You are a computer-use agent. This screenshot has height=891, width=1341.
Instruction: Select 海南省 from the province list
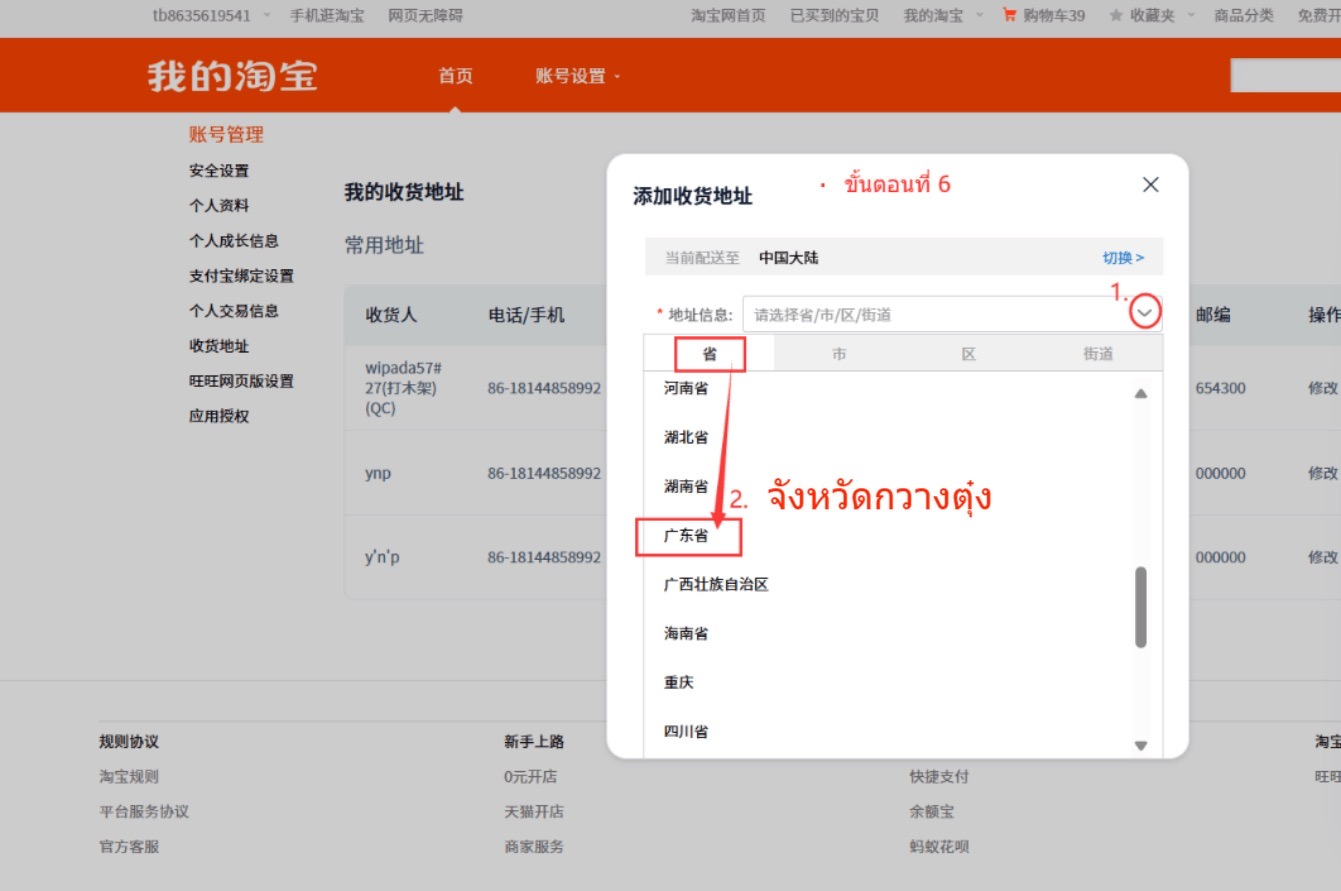(x=686, y=633)
